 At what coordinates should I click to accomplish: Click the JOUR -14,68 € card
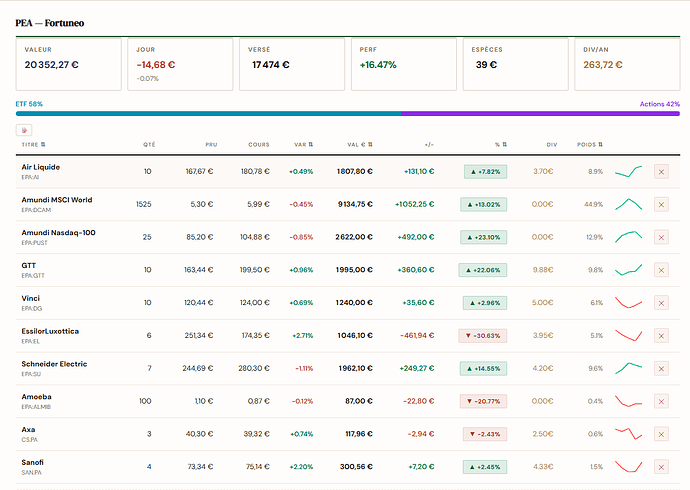(x=180, y=64)
